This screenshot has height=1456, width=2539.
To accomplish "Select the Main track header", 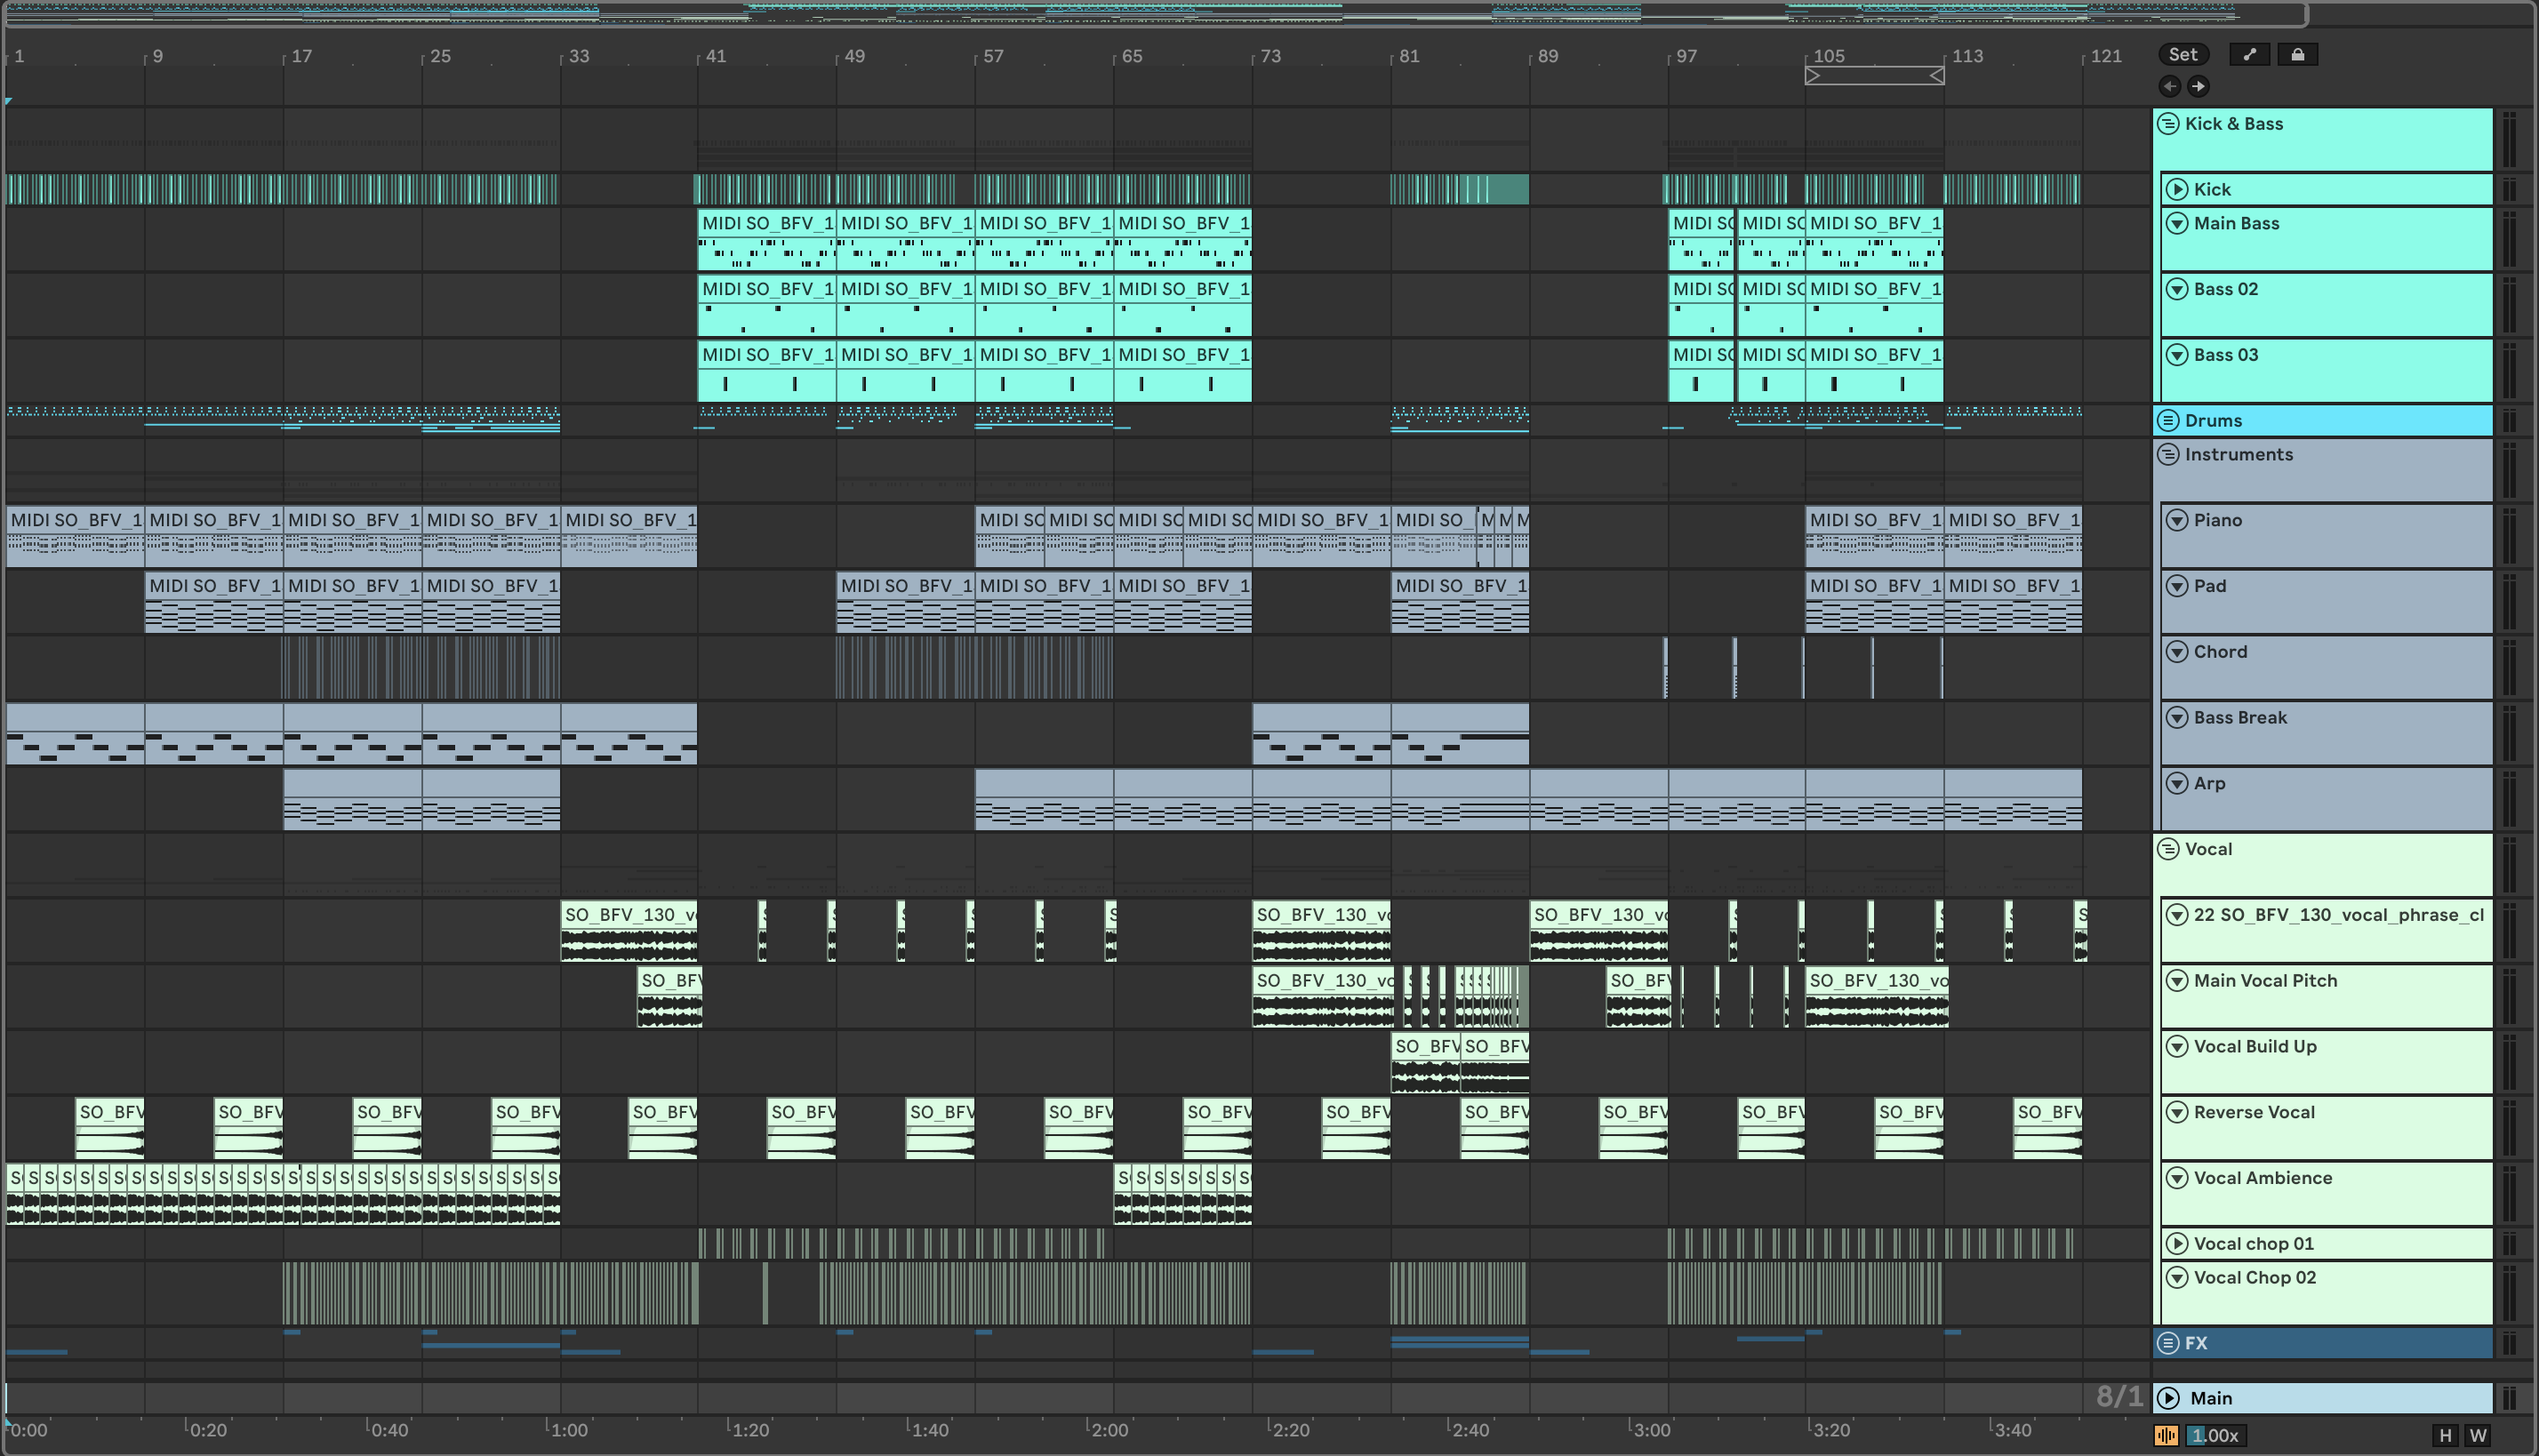I will (x=2322, y=1399).
